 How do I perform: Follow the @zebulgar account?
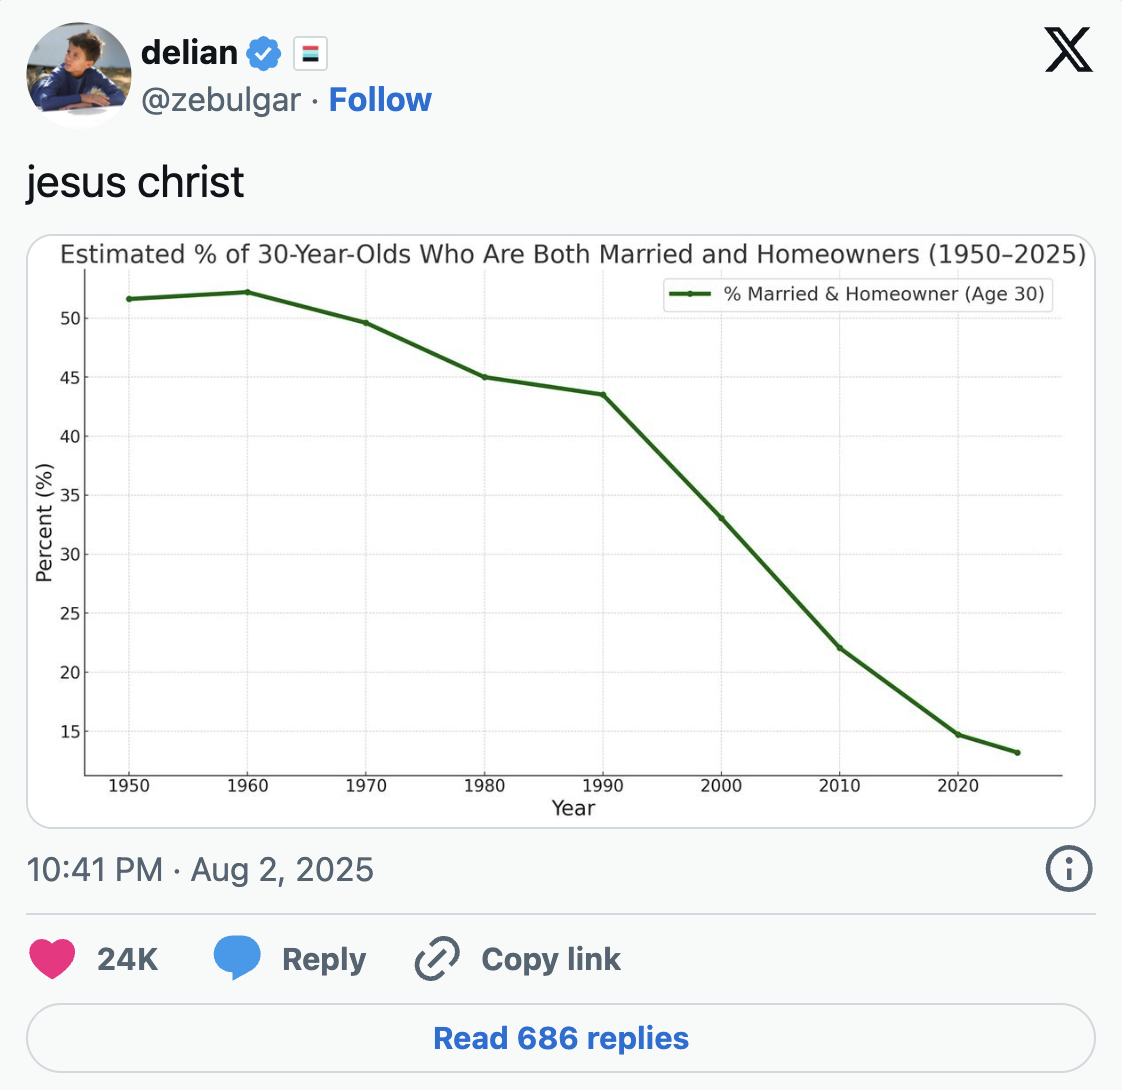pyautogui.click(x=380, y=99)
